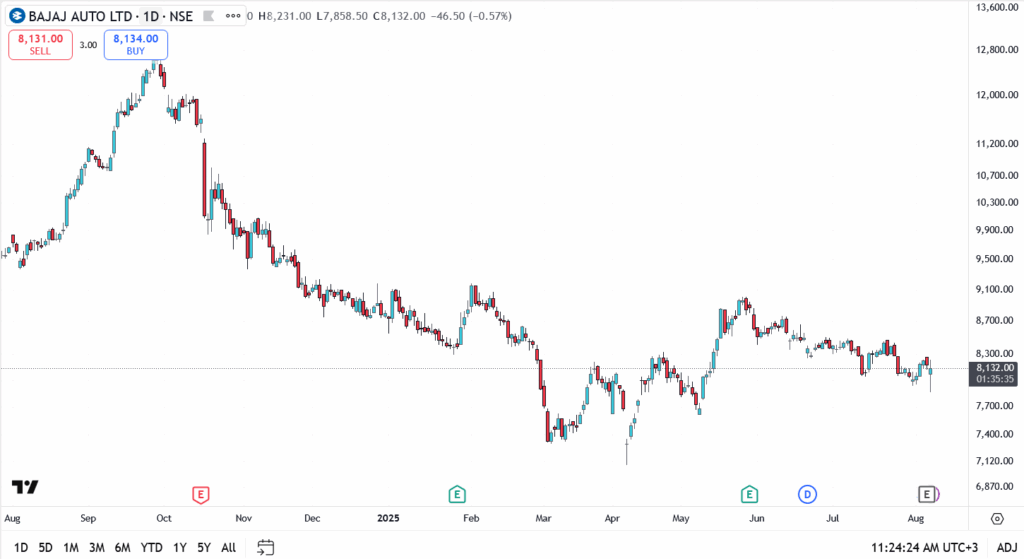Click the 9,100.00 price axis label
Image resolution: width=1024 pixels, height=559 pixels.
coord(997,289)
